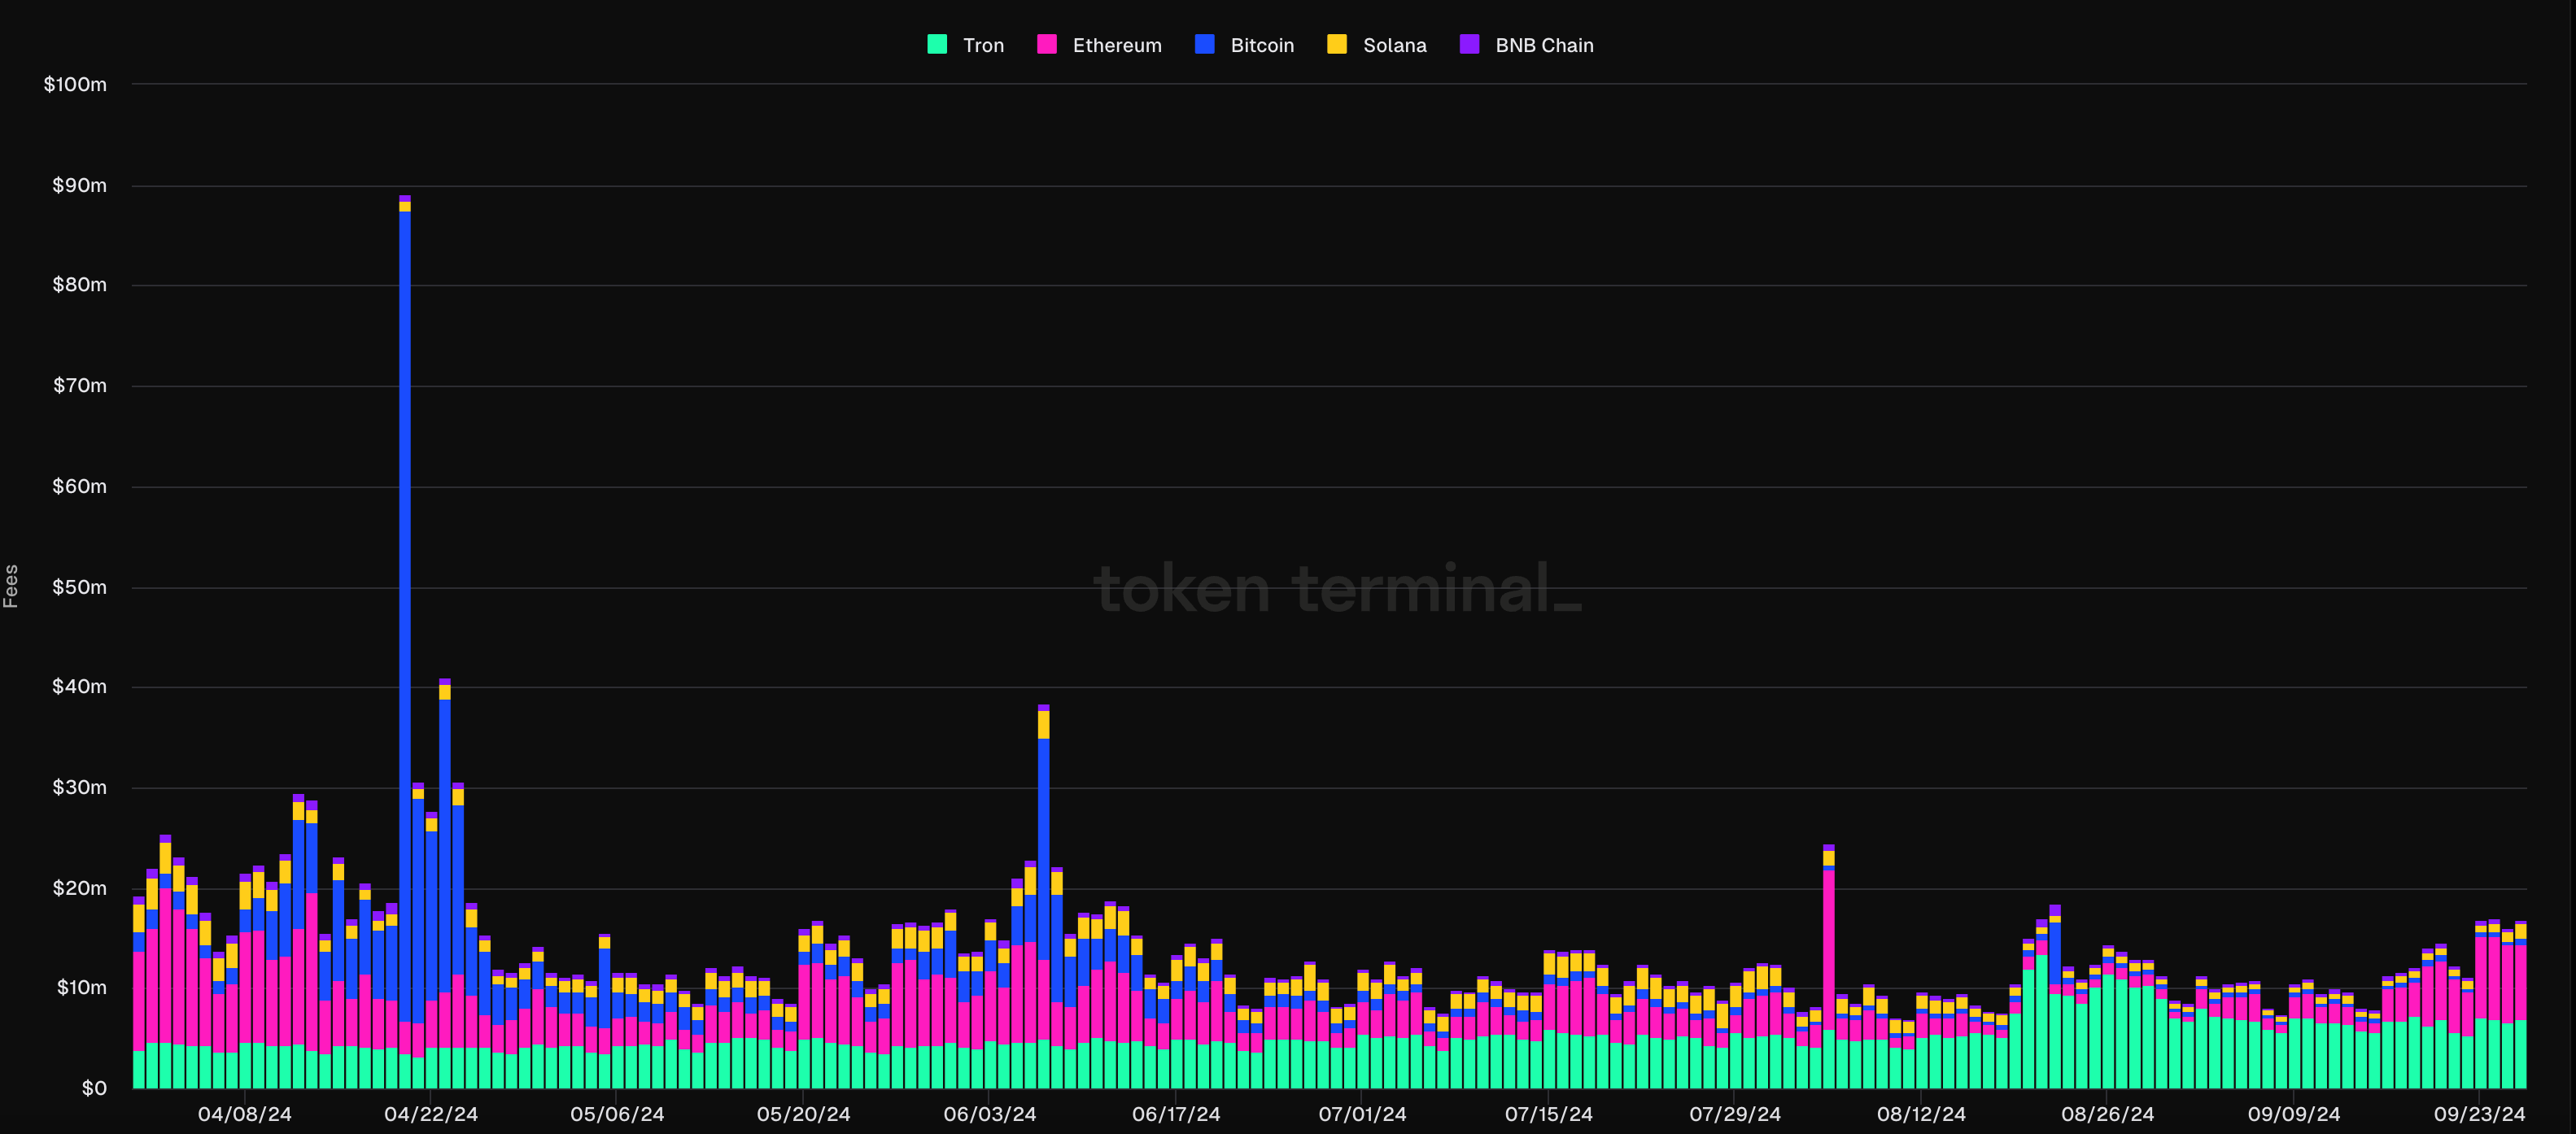Click the Fees vertical axis title

point(11,586)
